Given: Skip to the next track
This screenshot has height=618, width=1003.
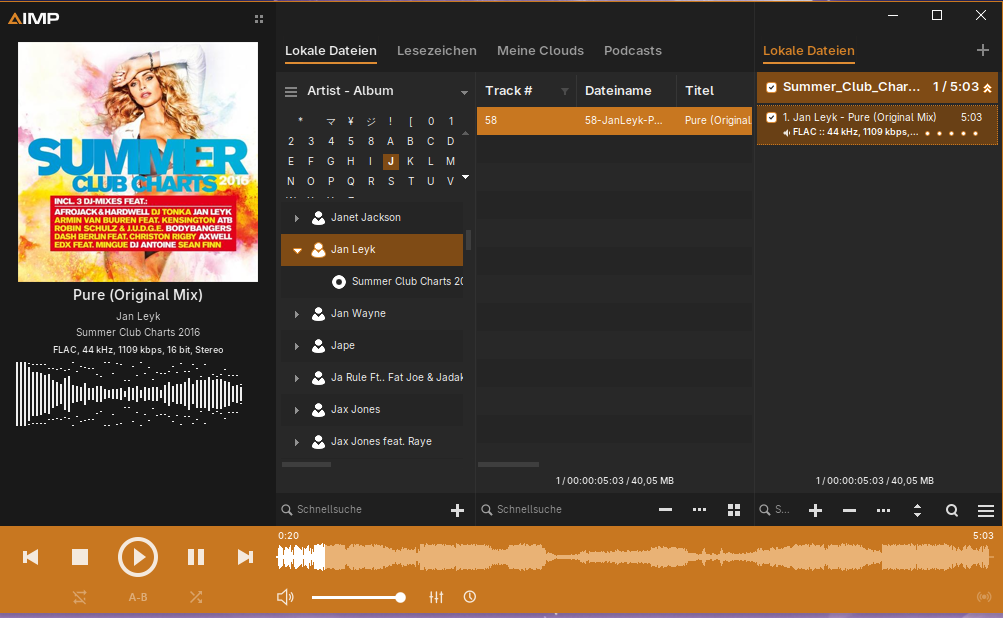Looking at the screenshot, I should 245,557.
